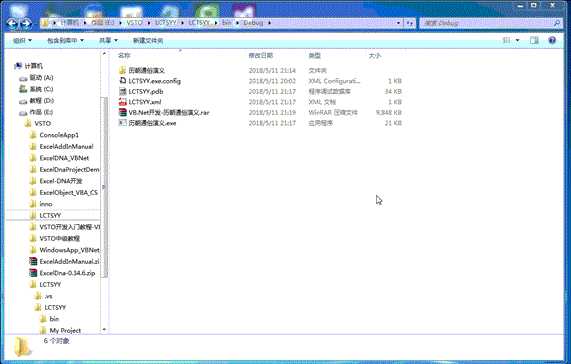Select Excel-DNA开发 folder in the tree
The height and width of the screenshot is (364, 571).
coord(61,181)
